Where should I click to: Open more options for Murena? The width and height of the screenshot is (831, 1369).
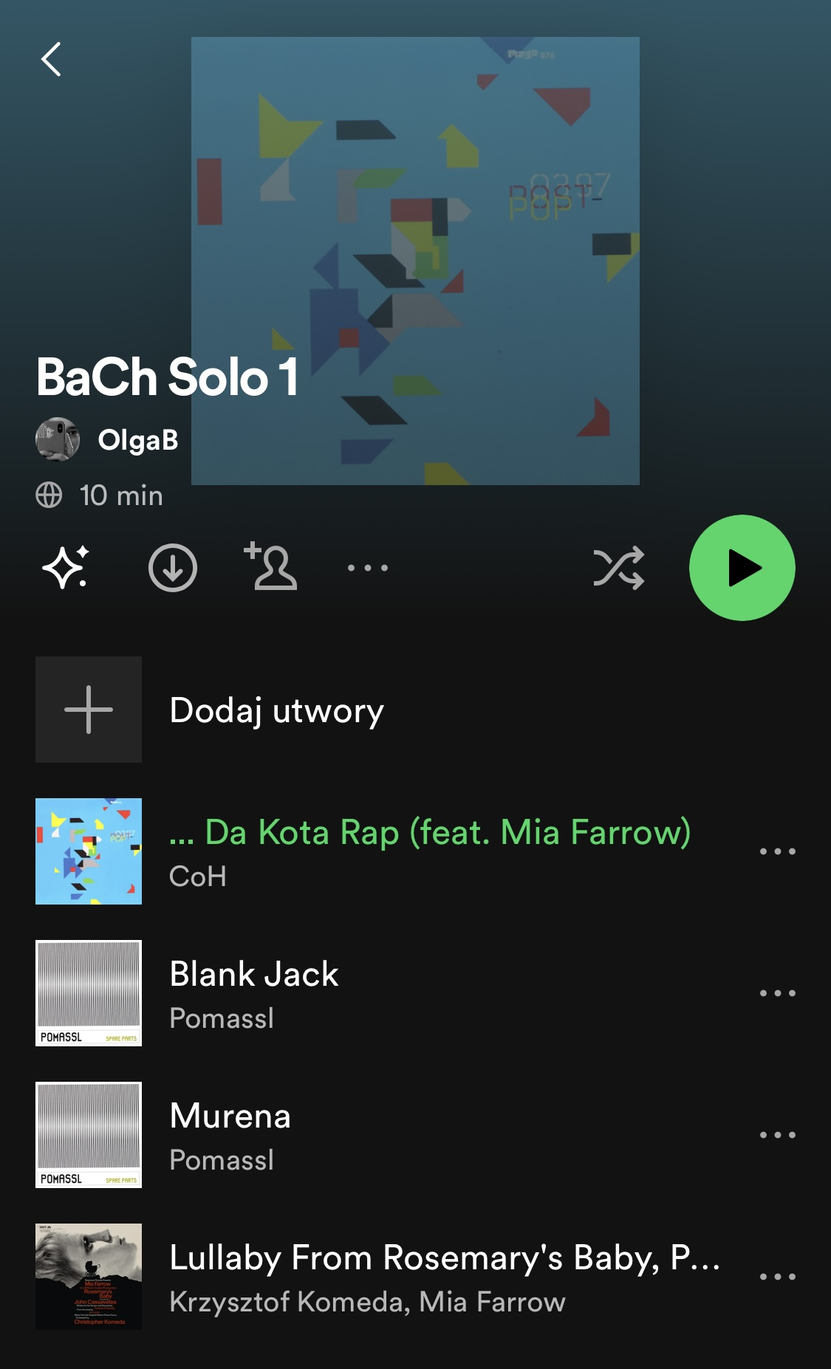(x=777, y=1136)
